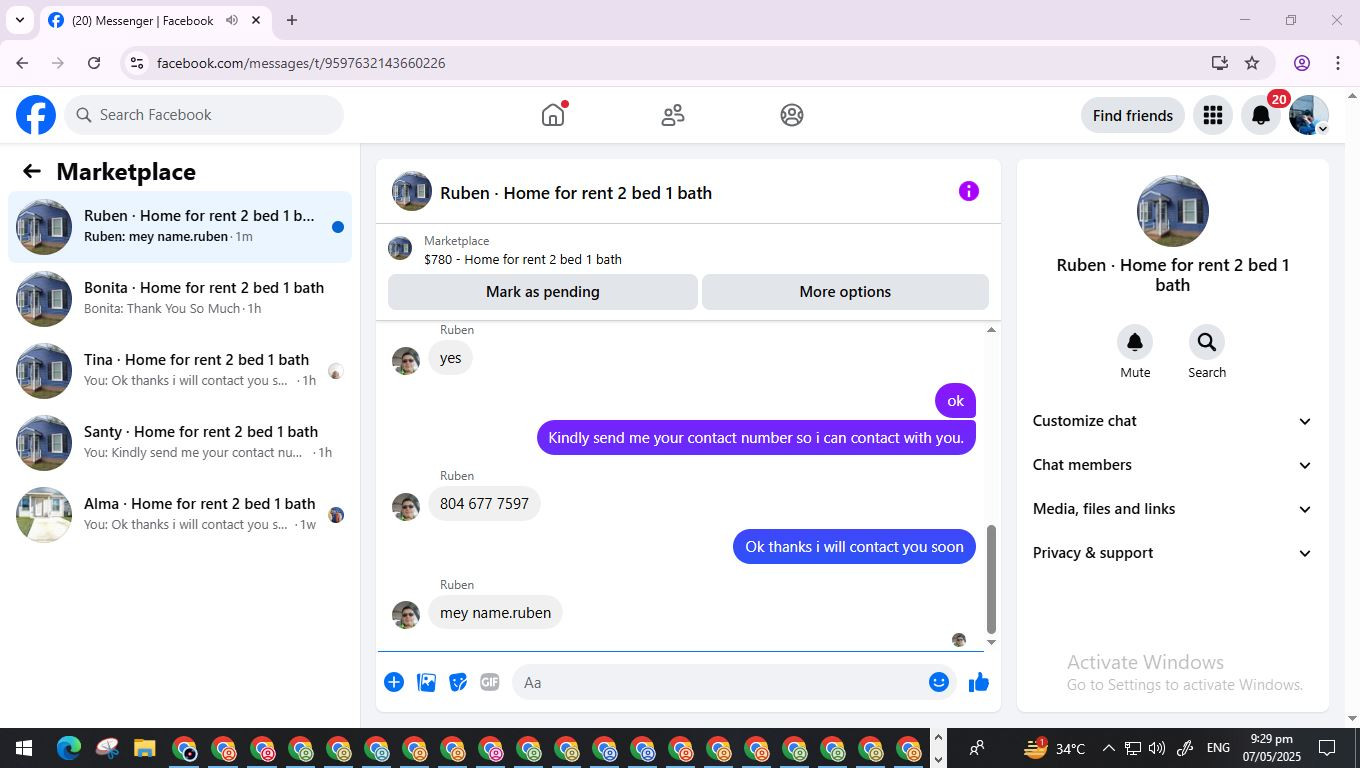
Task: Click Ruben's house thumbnail in right panel
Action: pyautogui.click(x=1172, y=211)
